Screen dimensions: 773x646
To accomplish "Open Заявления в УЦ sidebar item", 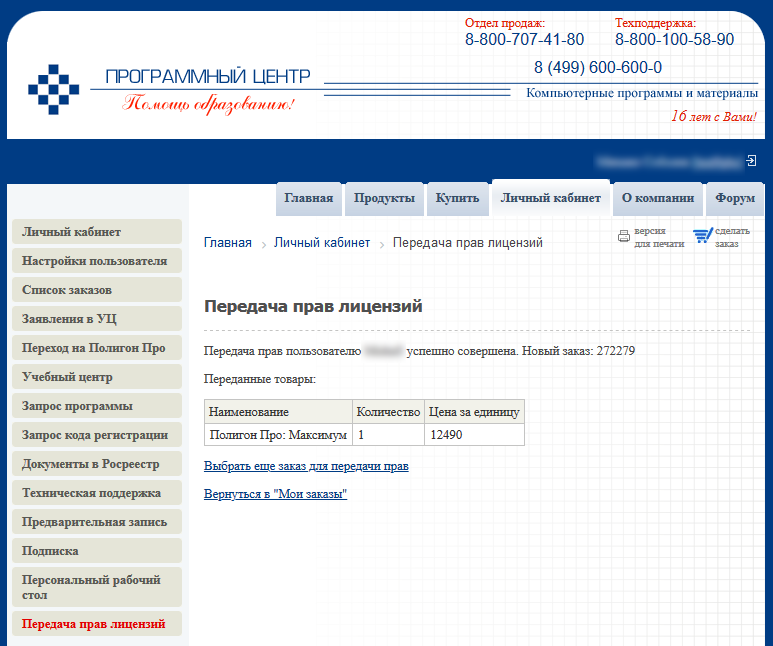I will pyautogui.click(x=97, y=319).
